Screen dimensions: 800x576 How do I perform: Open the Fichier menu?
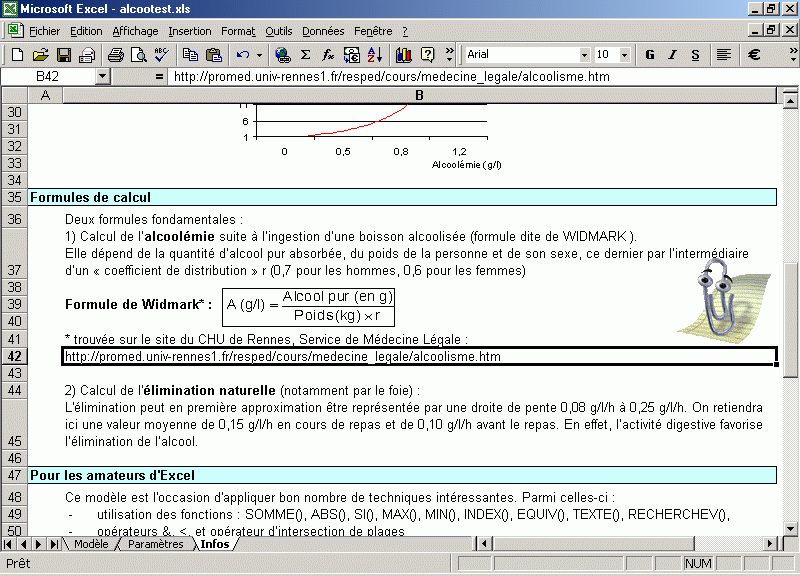[x=44, y=31]
